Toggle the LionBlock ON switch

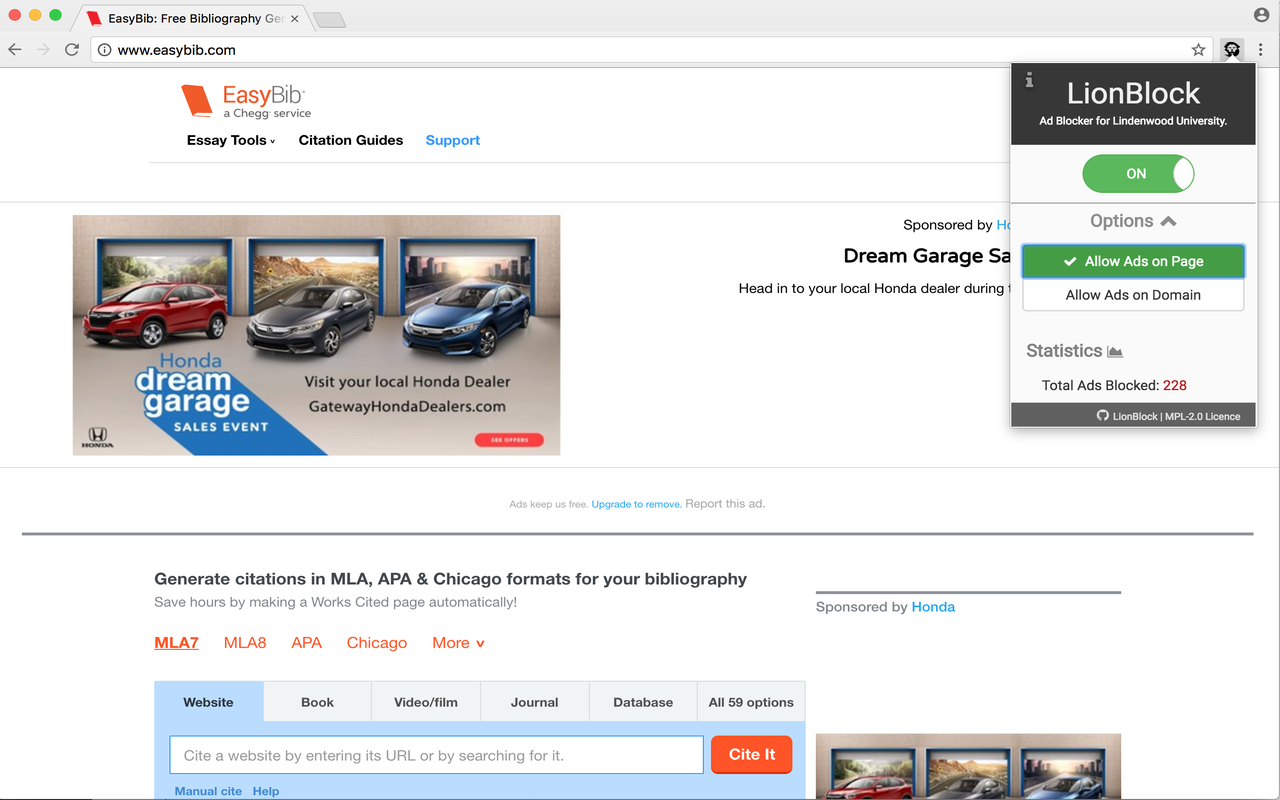1137,174
